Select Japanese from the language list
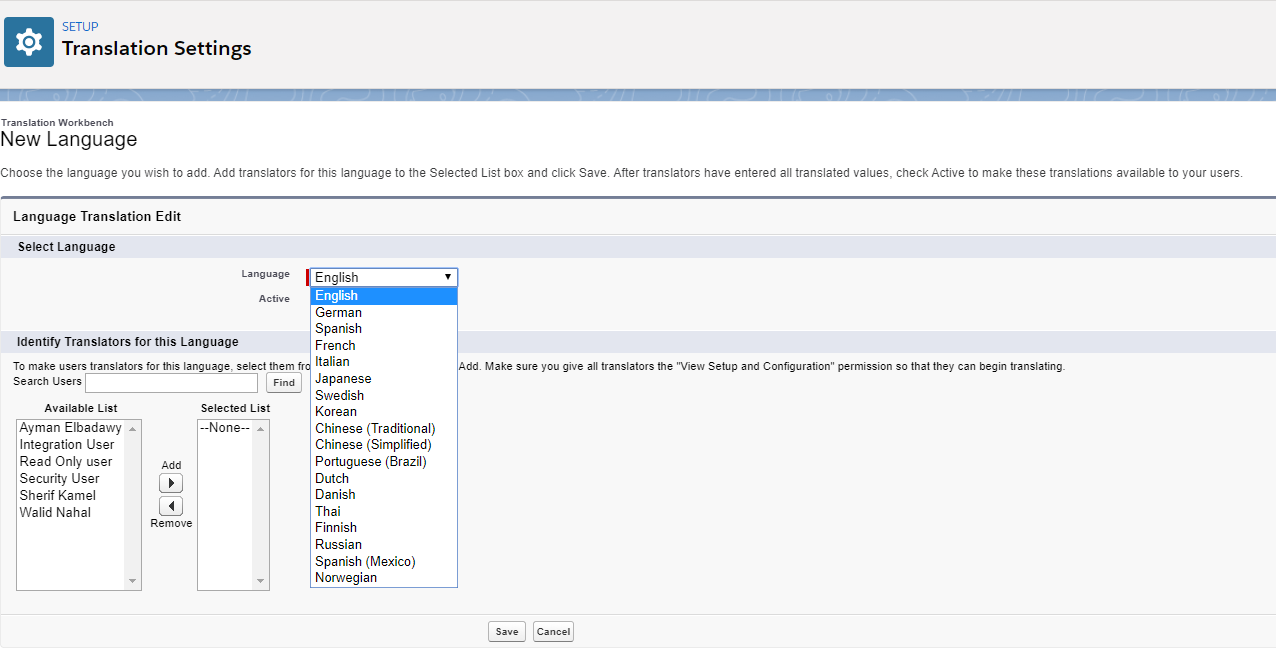This screenshot has width=1276, height=652. pos(343,378)
